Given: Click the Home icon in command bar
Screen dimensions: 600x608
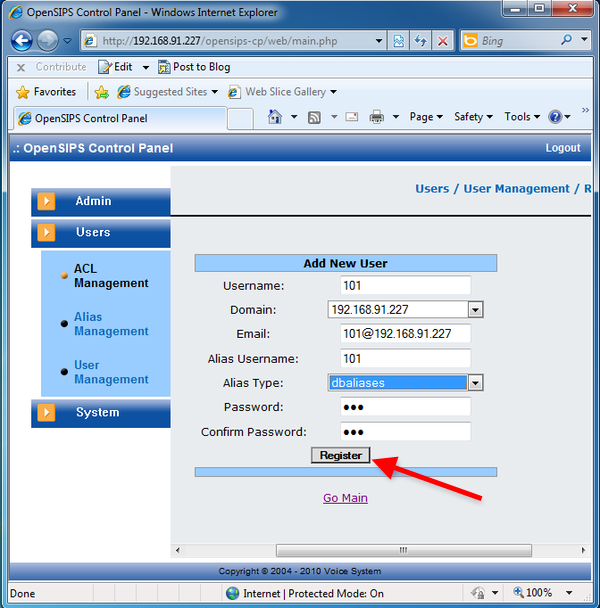Looking at the screenshot, I should [x=275, y=117].
